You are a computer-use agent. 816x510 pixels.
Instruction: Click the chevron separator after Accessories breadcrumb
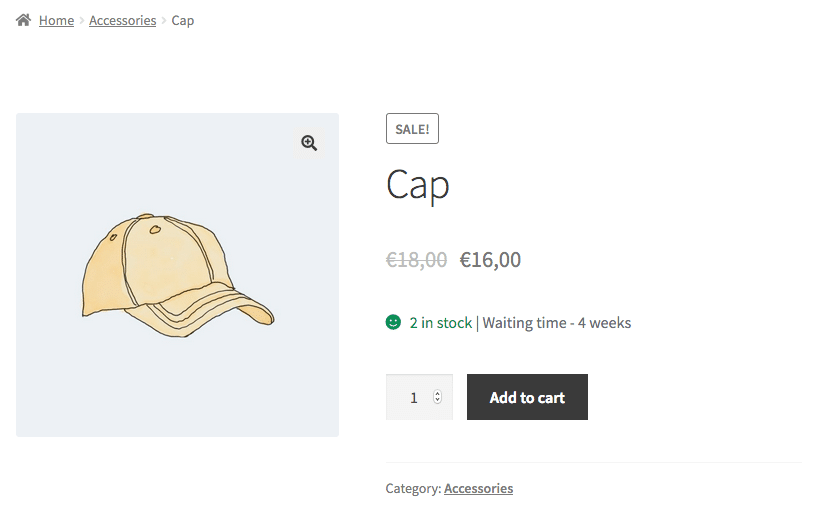coord(164,20)
